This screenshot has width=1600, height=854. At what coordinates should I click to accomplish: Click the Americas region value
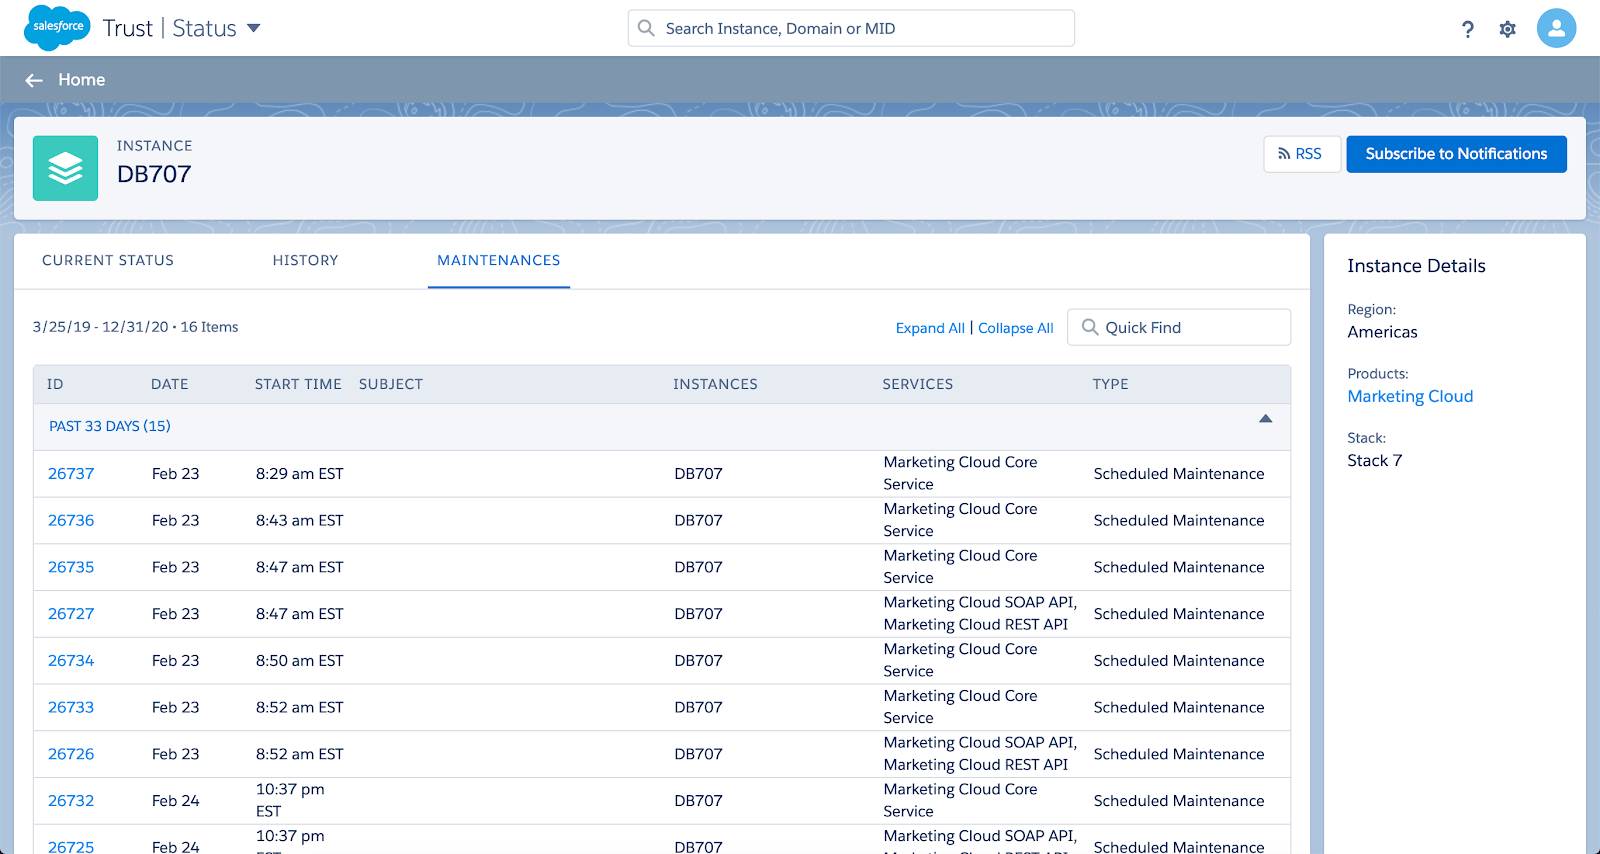point(1382,332)
